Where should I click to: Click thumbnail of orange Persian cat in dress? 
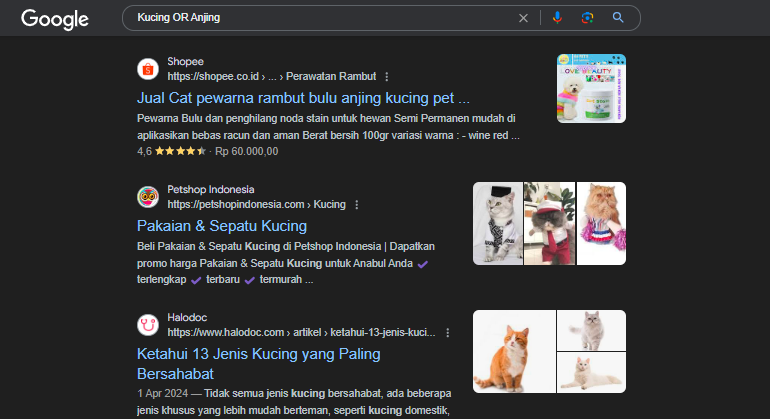601,223
